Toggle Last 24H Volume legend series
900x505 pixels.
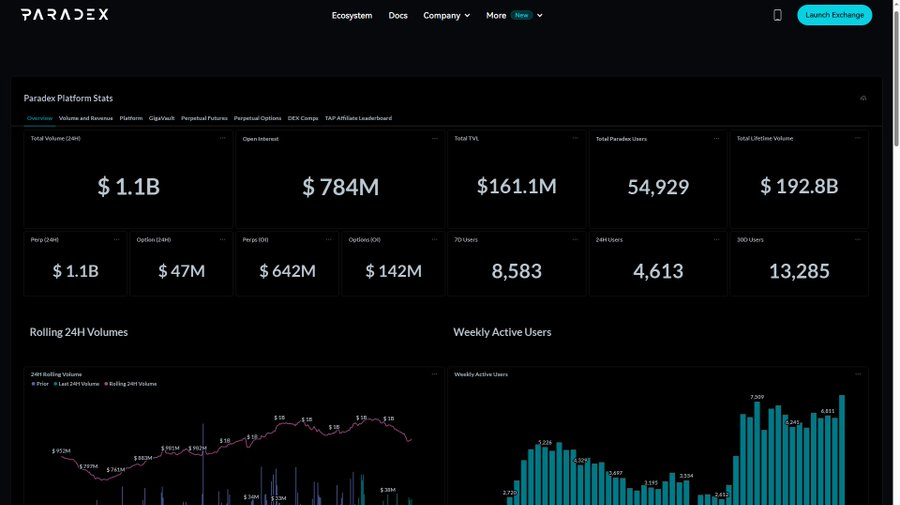(x=76, y=384)
